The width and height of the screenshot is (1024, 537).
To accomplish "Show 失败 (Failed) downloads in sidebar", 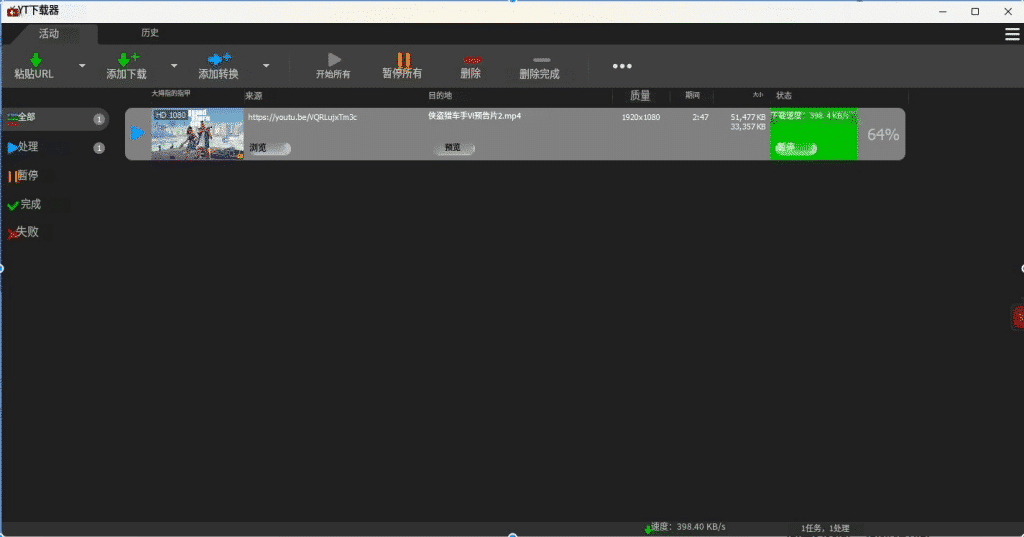I will click(x=28, y=232).
